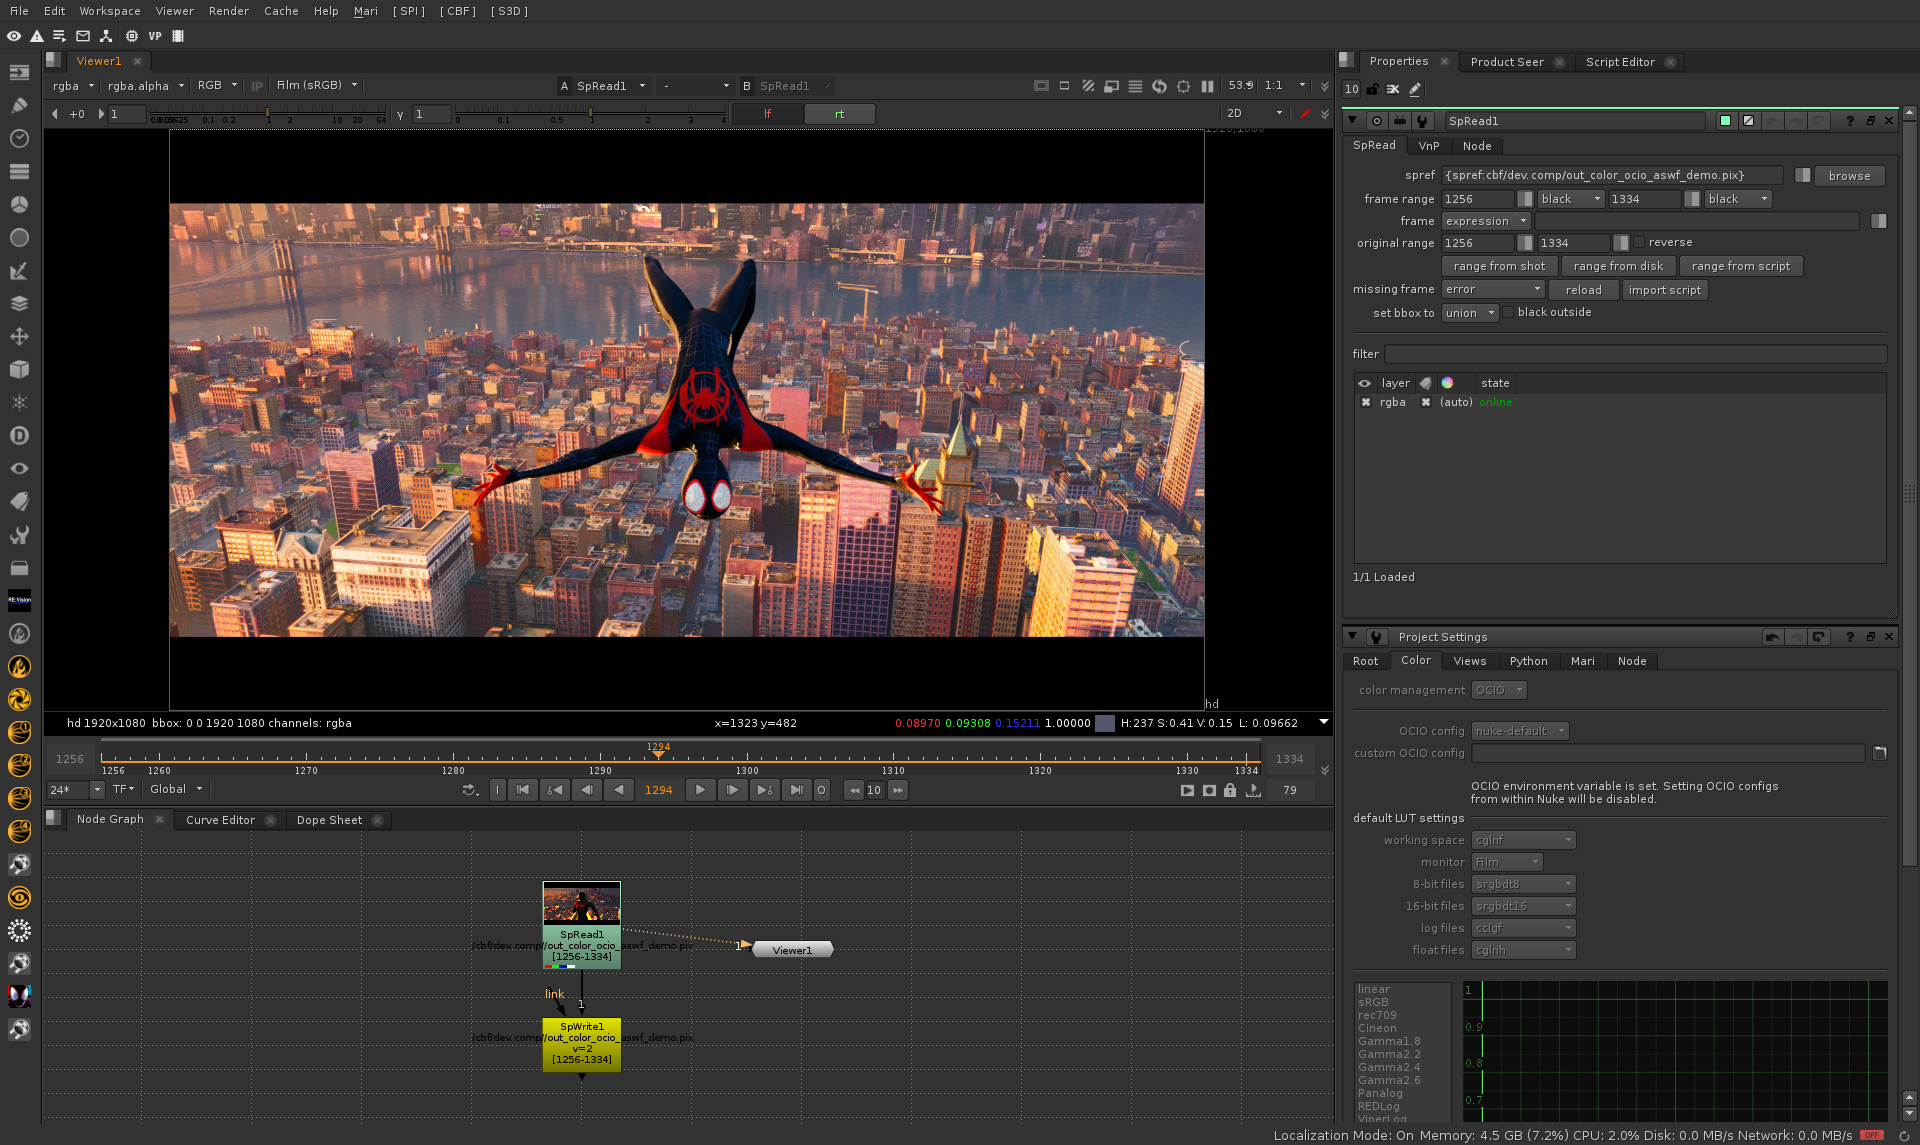Click the warning triangle toolbar icon

coord(37,36)
